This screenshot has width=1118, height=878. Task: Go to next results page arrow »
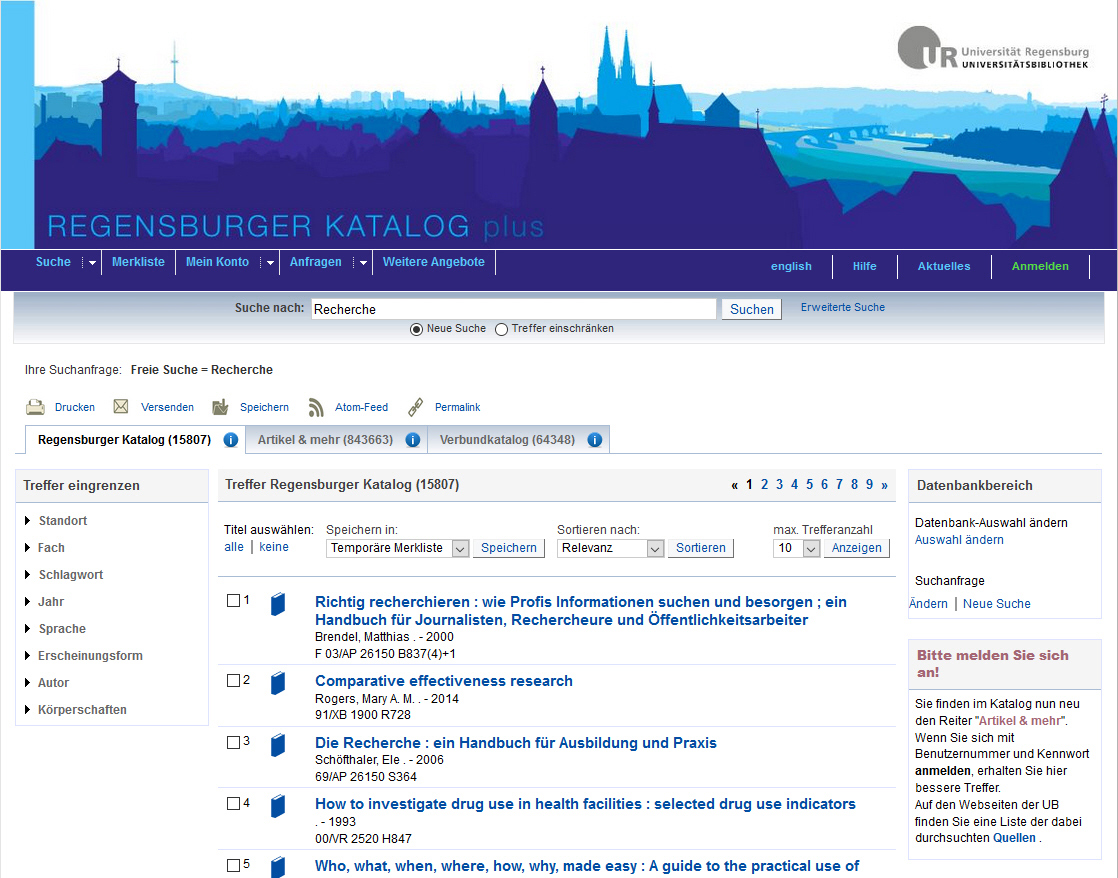tap(884, 485)
